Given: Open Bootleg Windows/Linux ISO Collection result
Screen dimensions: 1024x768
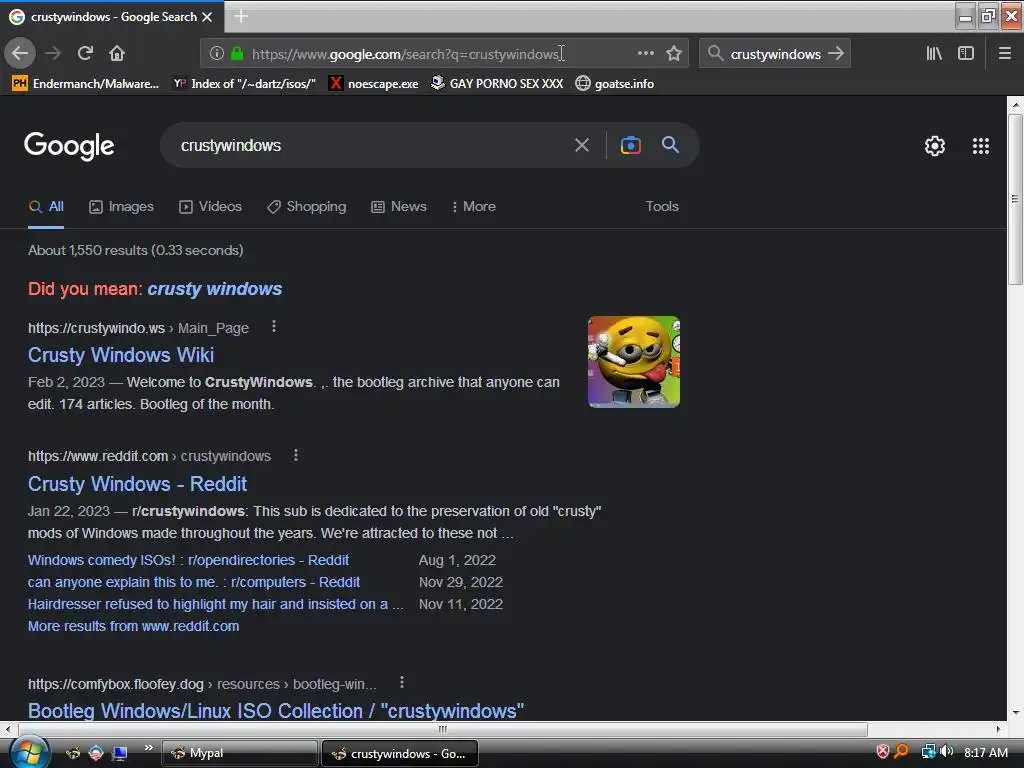Looking at the screenshot, I should (x=276, y=711).
